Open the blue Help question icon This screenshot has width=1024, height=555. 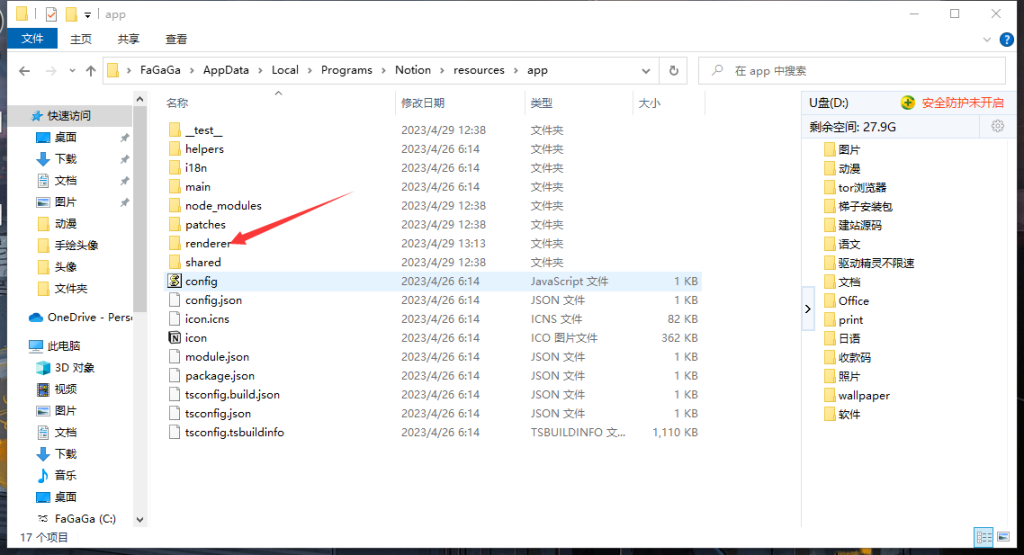[x=1007, y=40]
